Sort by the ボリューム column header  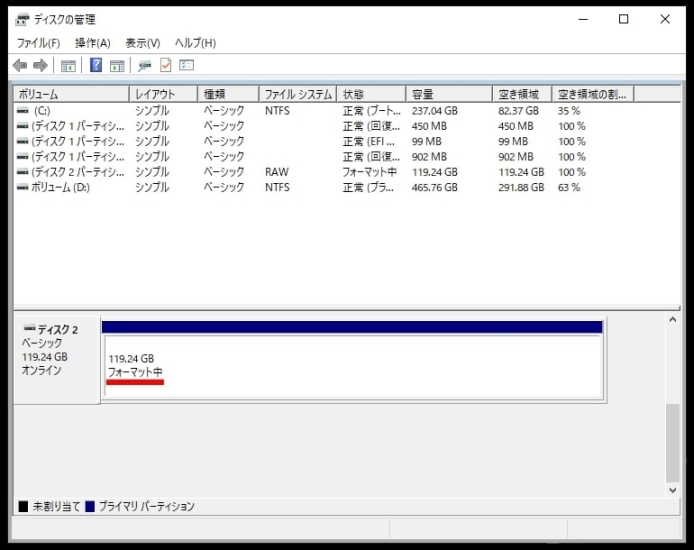[71, 94]
